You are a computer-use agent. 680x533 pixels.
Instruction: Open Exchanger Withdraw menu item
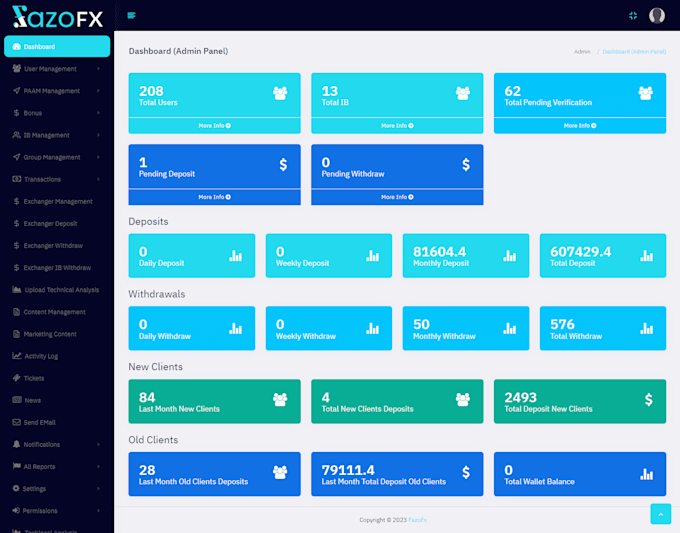(57, 245)
